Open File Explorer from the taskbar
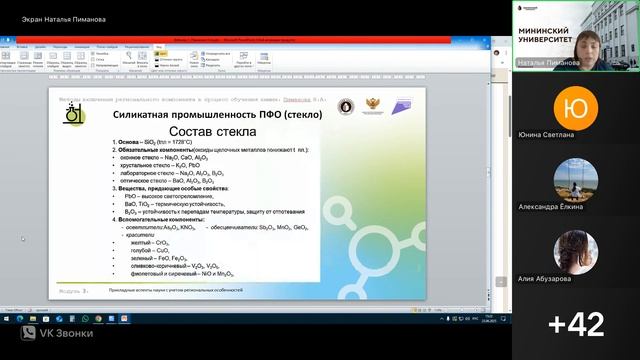640x360 pixels. pos(33,319)
